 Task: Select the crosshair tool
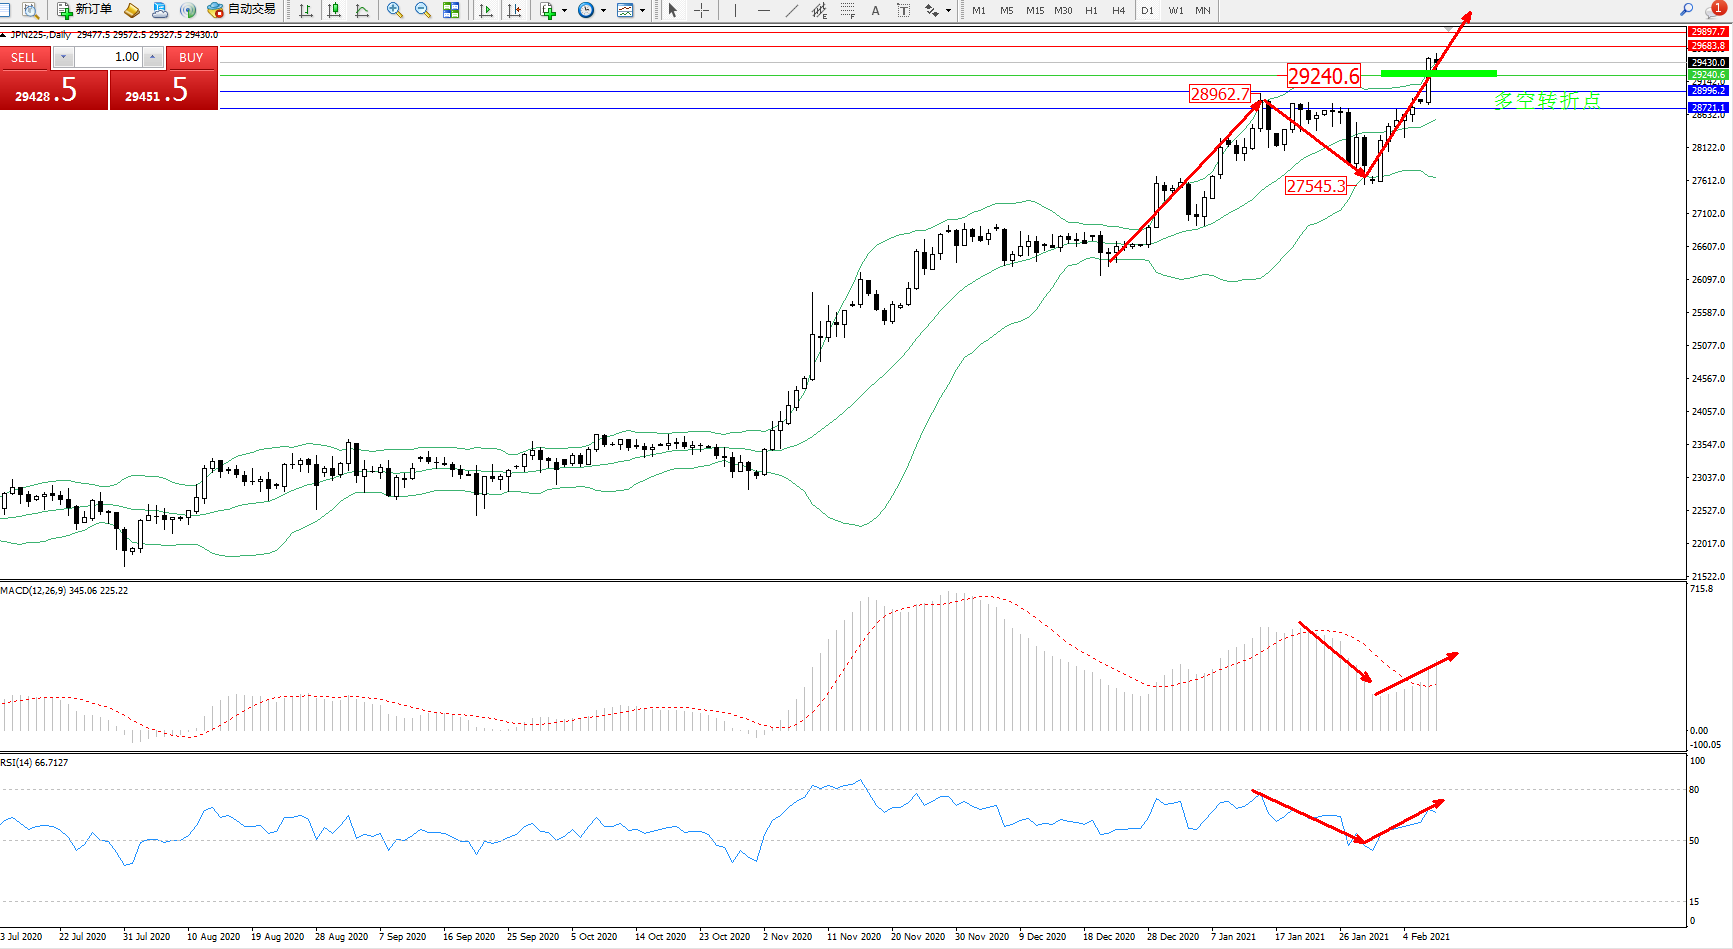coord(702,10)
